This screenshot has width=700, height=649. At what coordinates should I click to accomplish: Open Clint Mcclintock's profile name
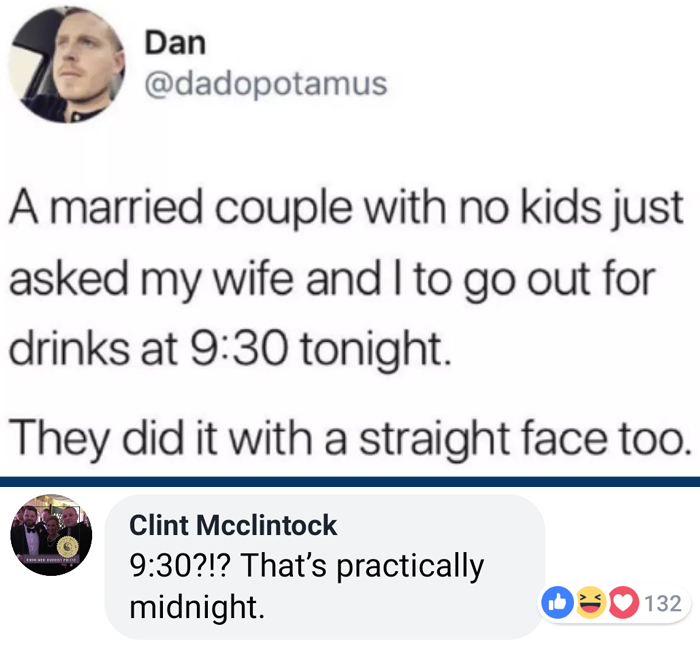[233, 525]
